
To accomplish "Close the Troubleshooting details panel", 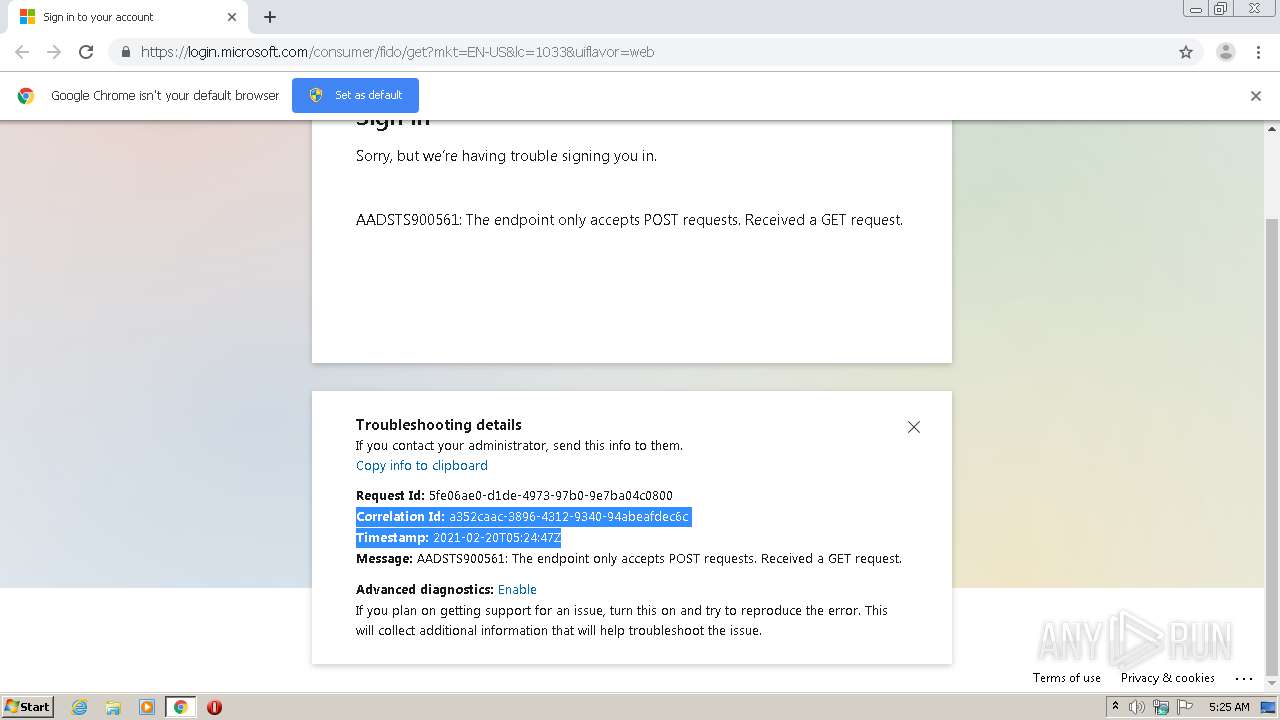I will (x=914, y=427).
